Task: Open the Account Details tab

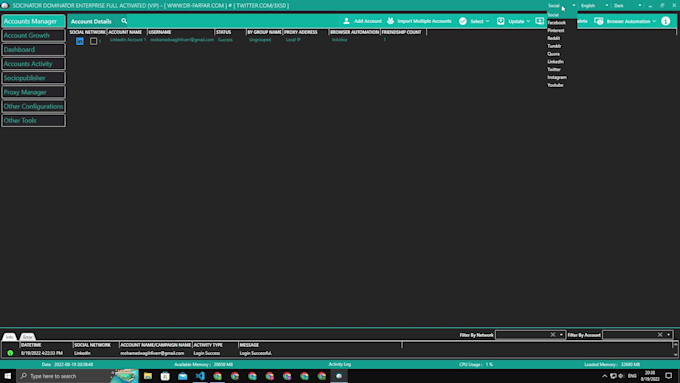Action: 91,21
